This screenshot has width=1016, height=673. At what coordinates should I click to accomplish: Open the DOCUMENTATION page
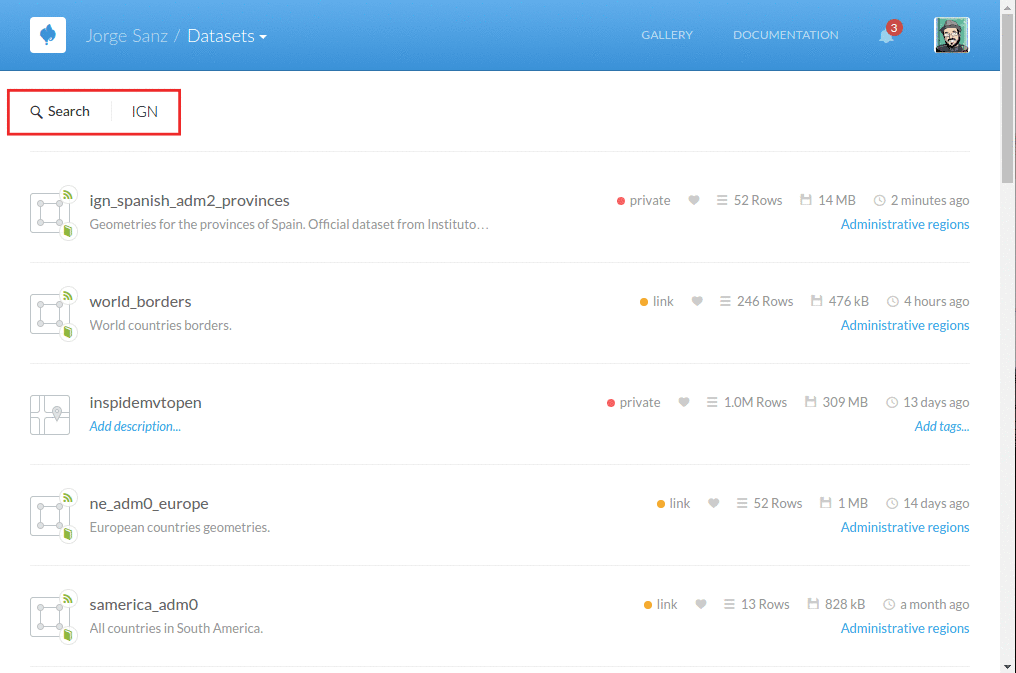[785, 35]
